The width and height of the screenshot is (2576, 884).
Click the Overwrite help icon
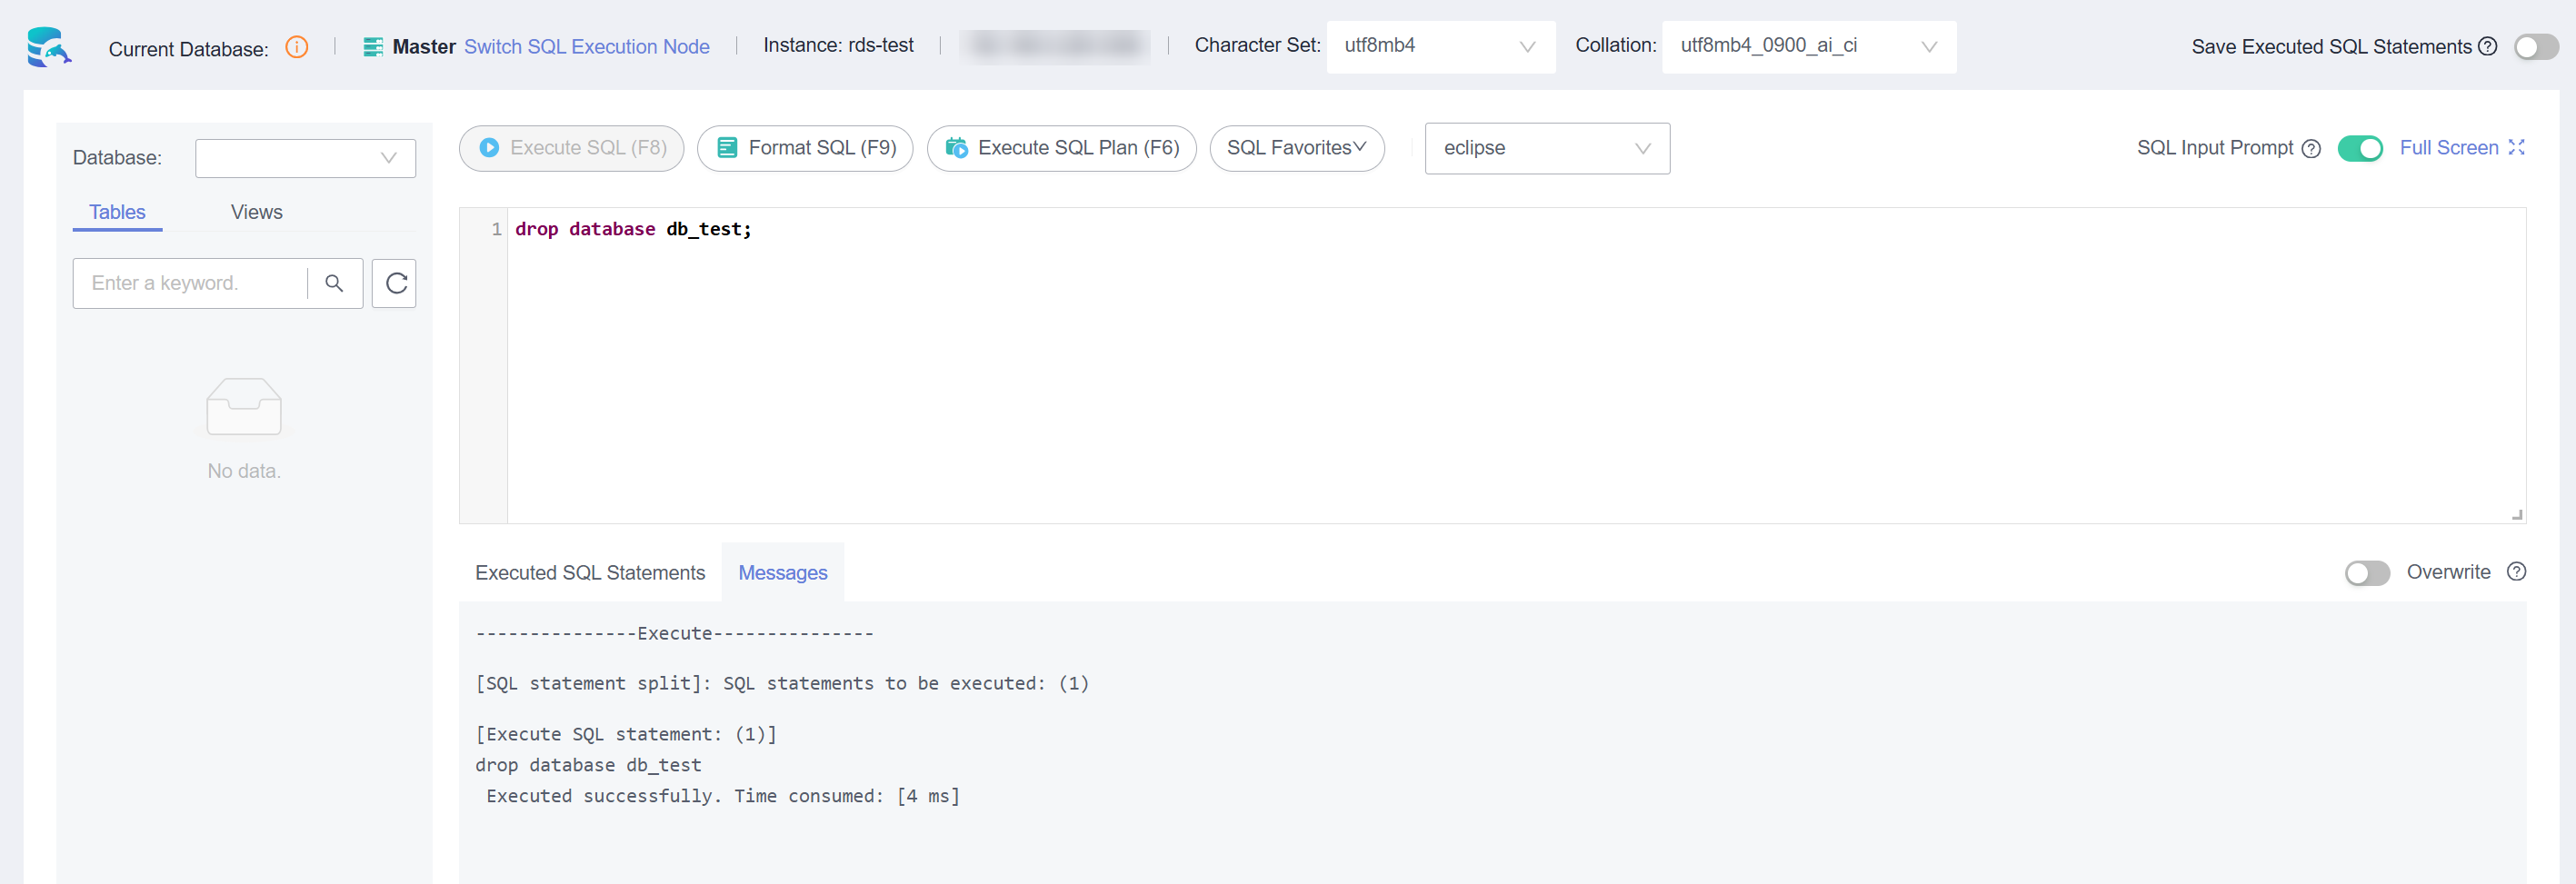pyautogui.click(x=2517, y=572)
